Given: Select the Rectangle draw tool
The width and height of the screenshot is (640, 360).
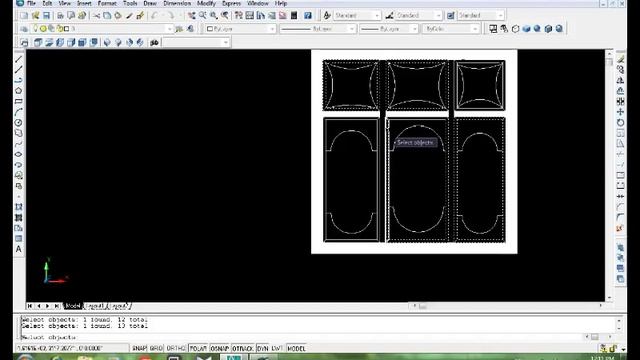Looking at the screenshot, I should click(19, 101).
